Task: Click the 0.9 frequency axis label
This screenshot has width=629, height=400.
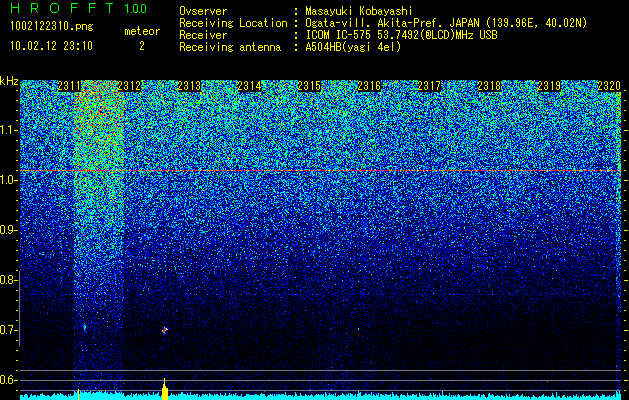Action: pyautogui.click(x=8, y=230)
